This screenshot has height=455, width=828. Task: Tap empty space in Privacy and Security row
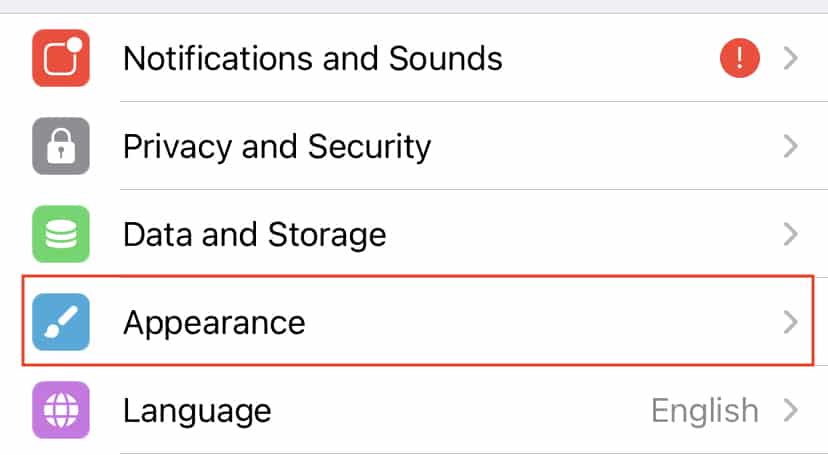(607, 146)
